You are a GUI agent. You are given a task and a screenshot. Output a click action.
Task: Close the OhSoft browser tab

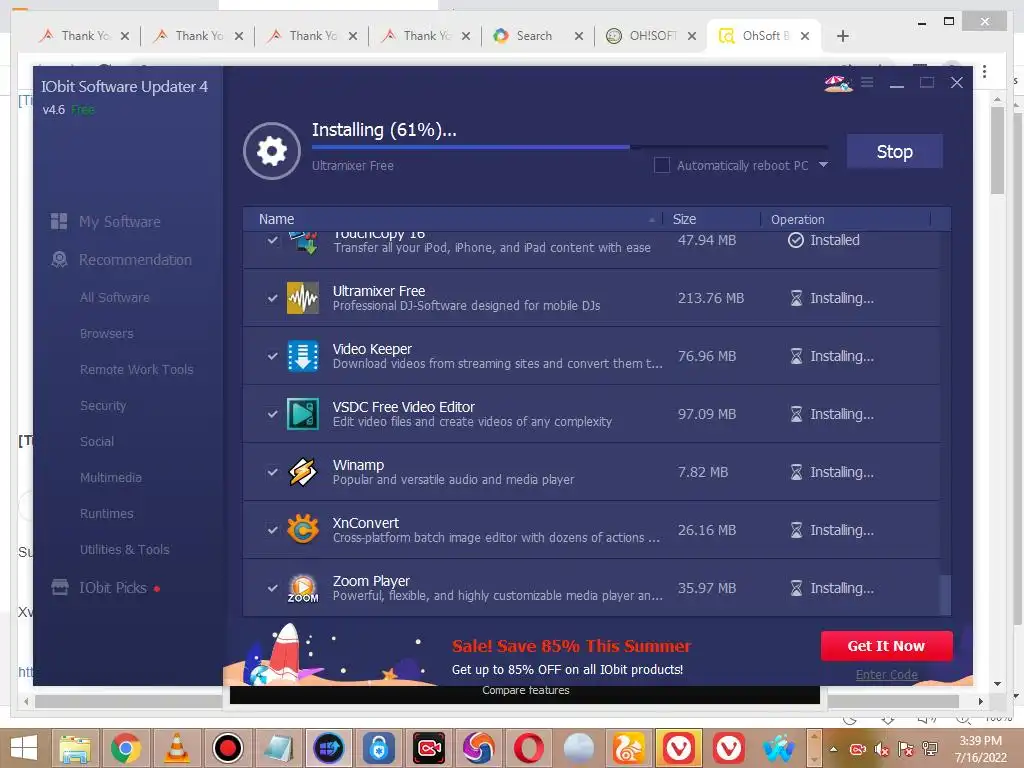tap(805, 36)
